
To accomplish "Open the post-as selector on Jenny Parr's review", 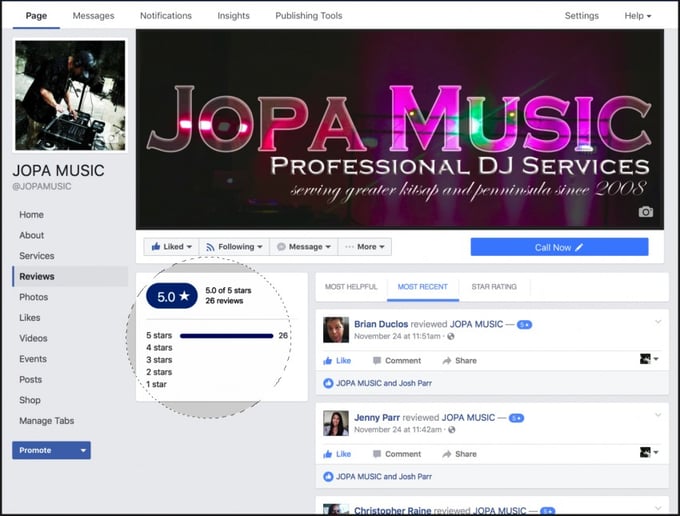I will [x=649, y=452].
